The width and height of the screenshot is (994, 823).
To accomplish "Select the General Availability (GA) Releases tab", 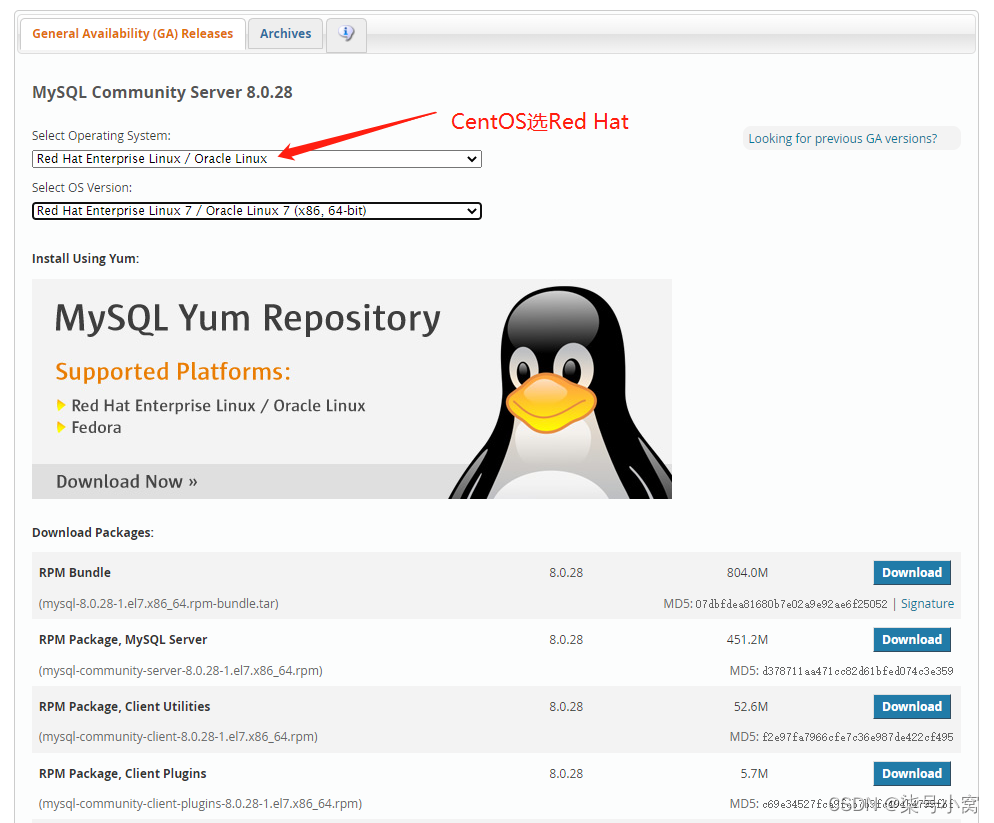I will [132, 33].
